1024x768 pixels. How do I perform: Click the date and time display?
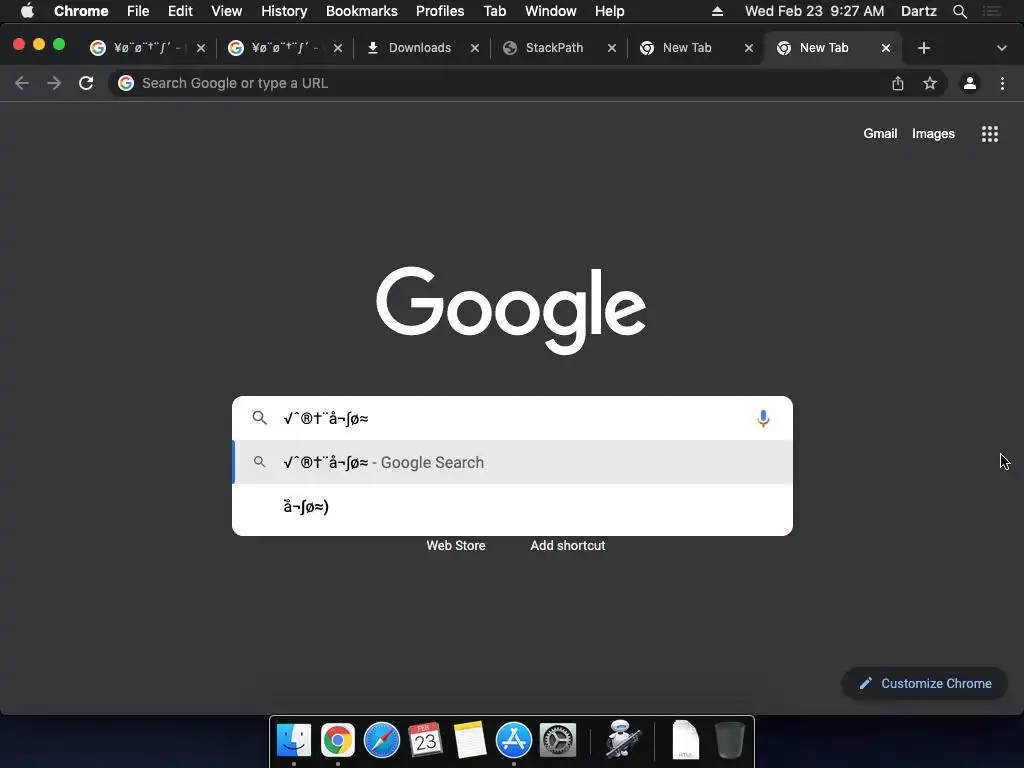814,11
